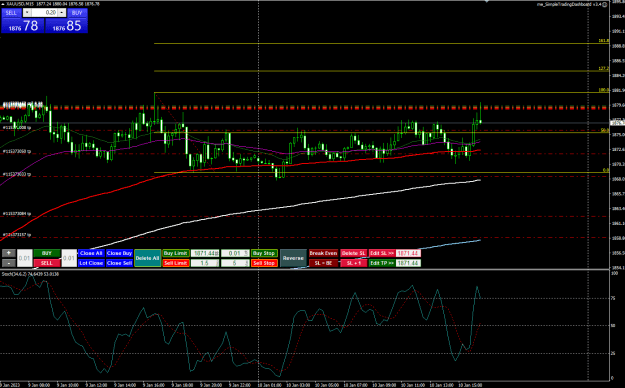Image resolution: width=625 pixels, height=388 pixels.
Task: Click the 0.20 lot volume field
Action: (45, 13)
